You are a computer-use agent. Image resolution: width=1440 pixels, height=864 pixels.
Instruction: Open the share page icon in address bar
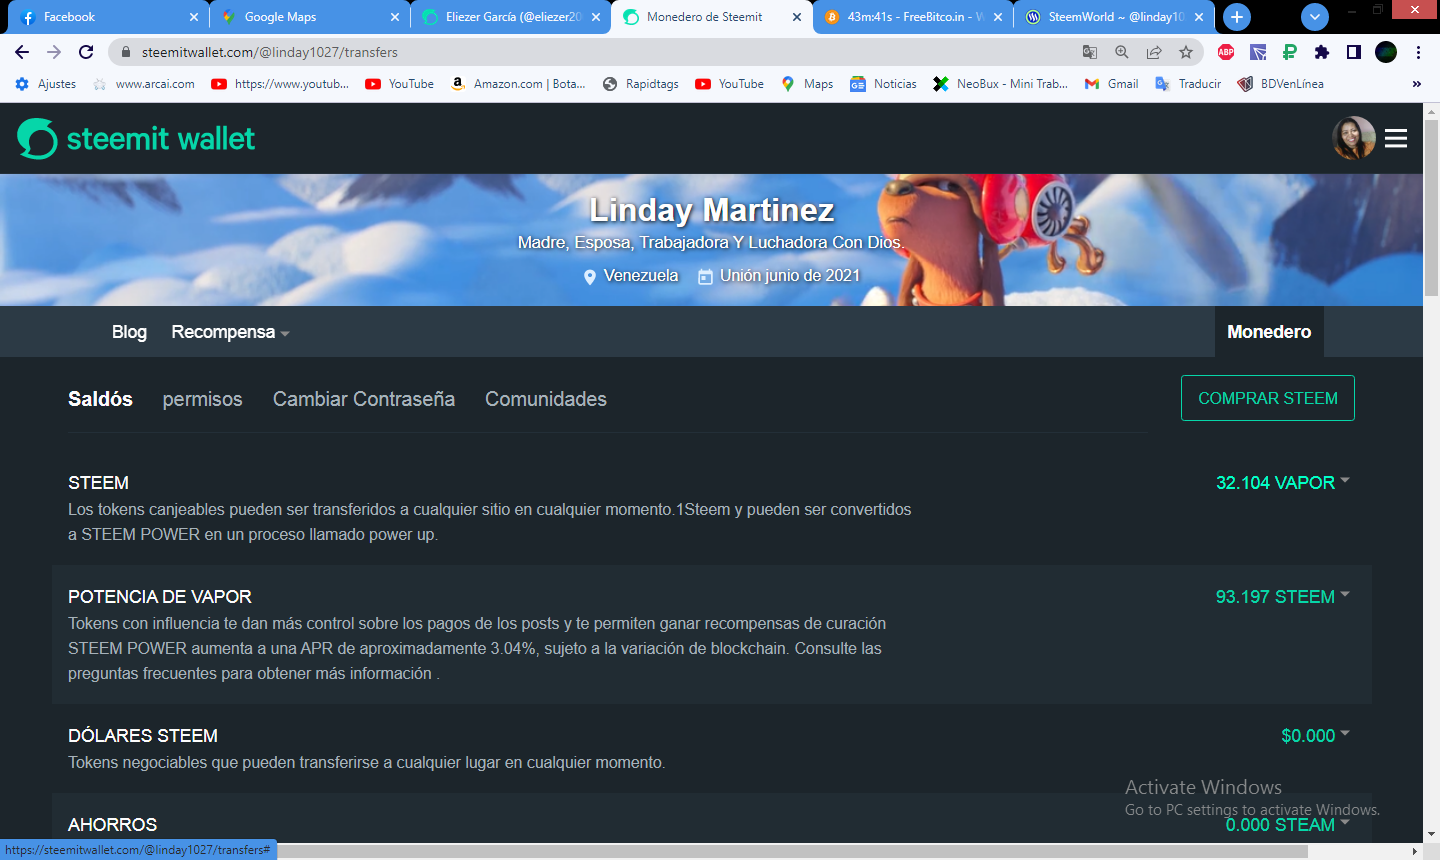[x=1154, y=52]
